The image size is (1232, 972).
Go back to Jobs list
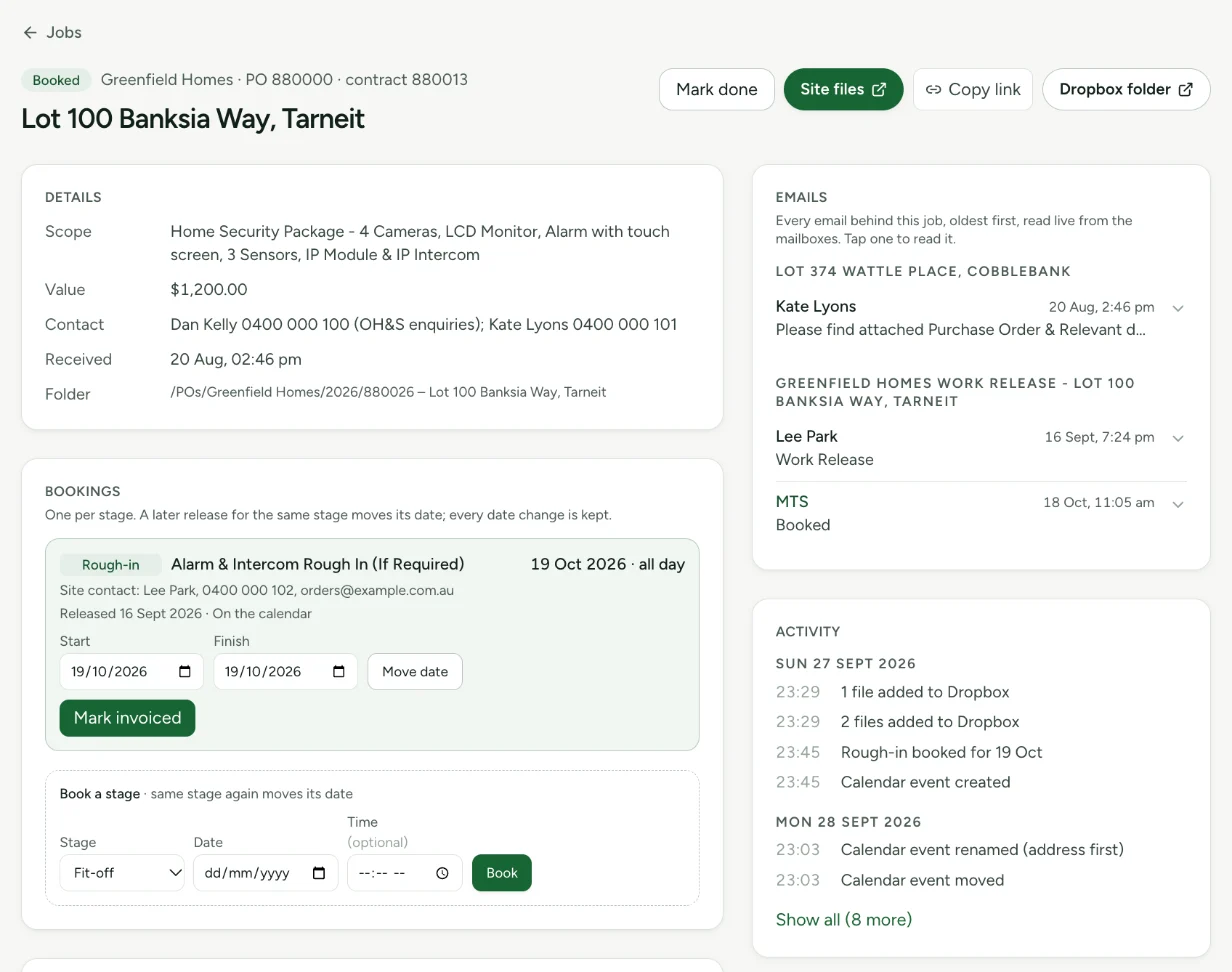[52, 32]
